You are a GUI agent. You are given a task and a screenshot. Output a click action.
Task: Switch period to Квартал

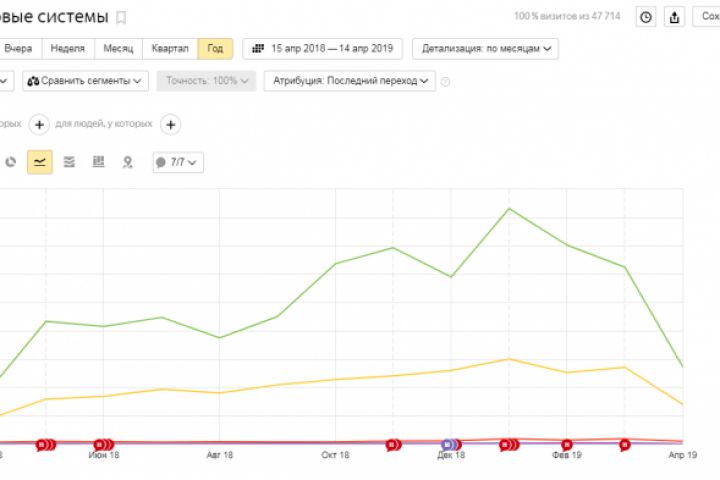(170, 48)
